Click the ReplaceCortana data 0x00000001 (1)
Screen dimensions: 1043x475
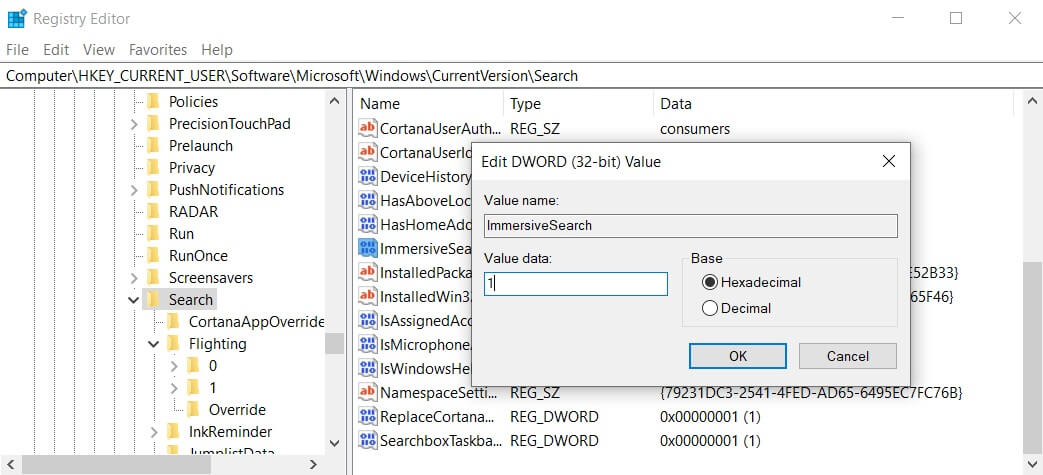[x=710, y=416]
